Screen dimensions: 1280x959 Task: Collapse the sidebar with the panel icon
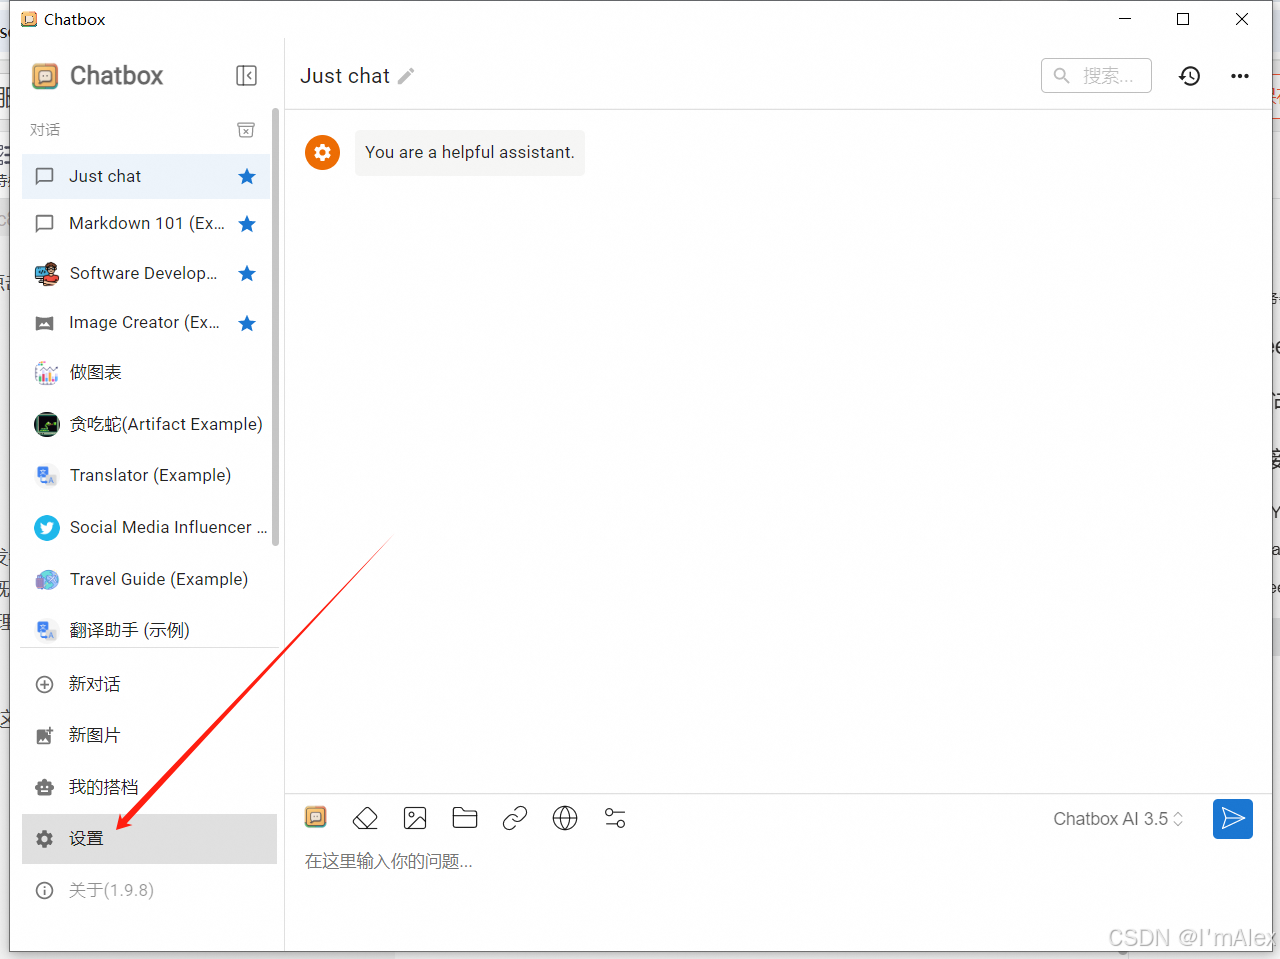[x=246, y=76]
